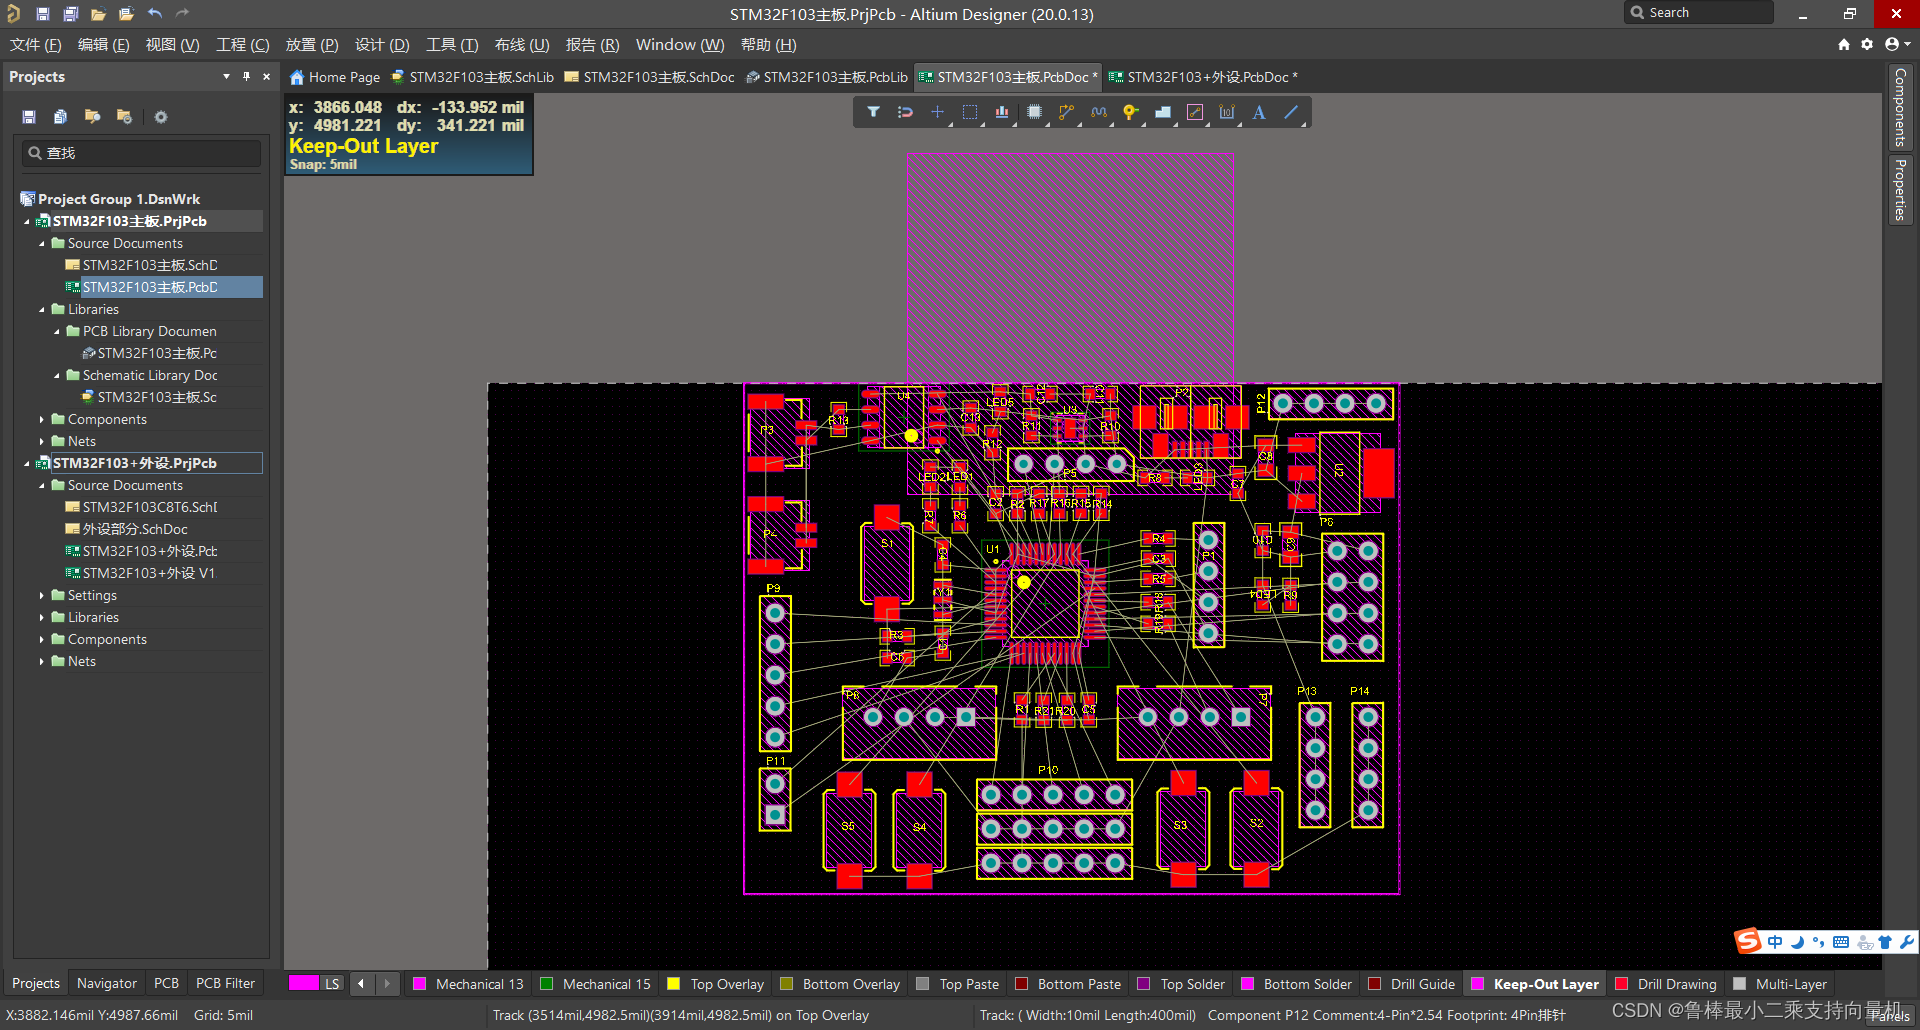1920x1030 pixels.
Task: Switch to STM32F103主板.SchDoc tab
Action: click(x=649, y=77)
